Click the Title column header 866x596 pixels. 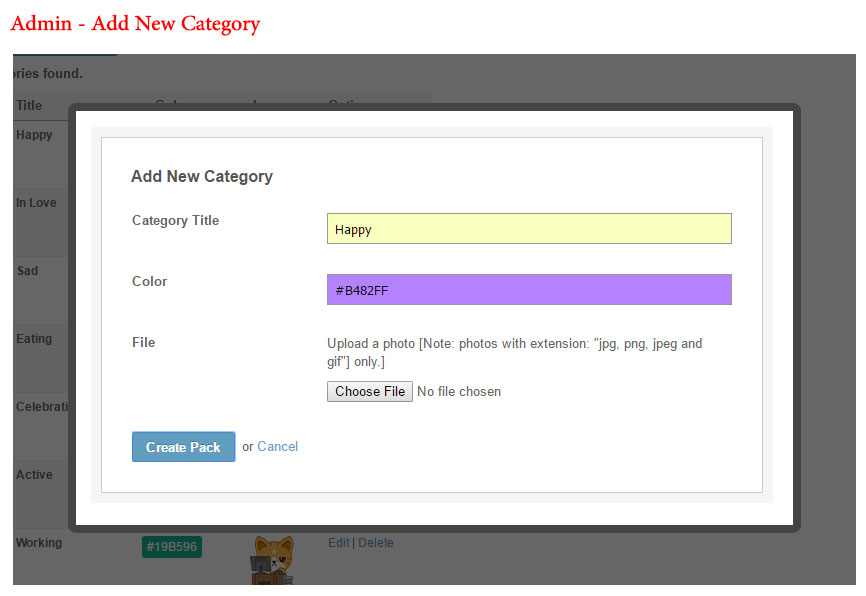click(x=29, y=105)
